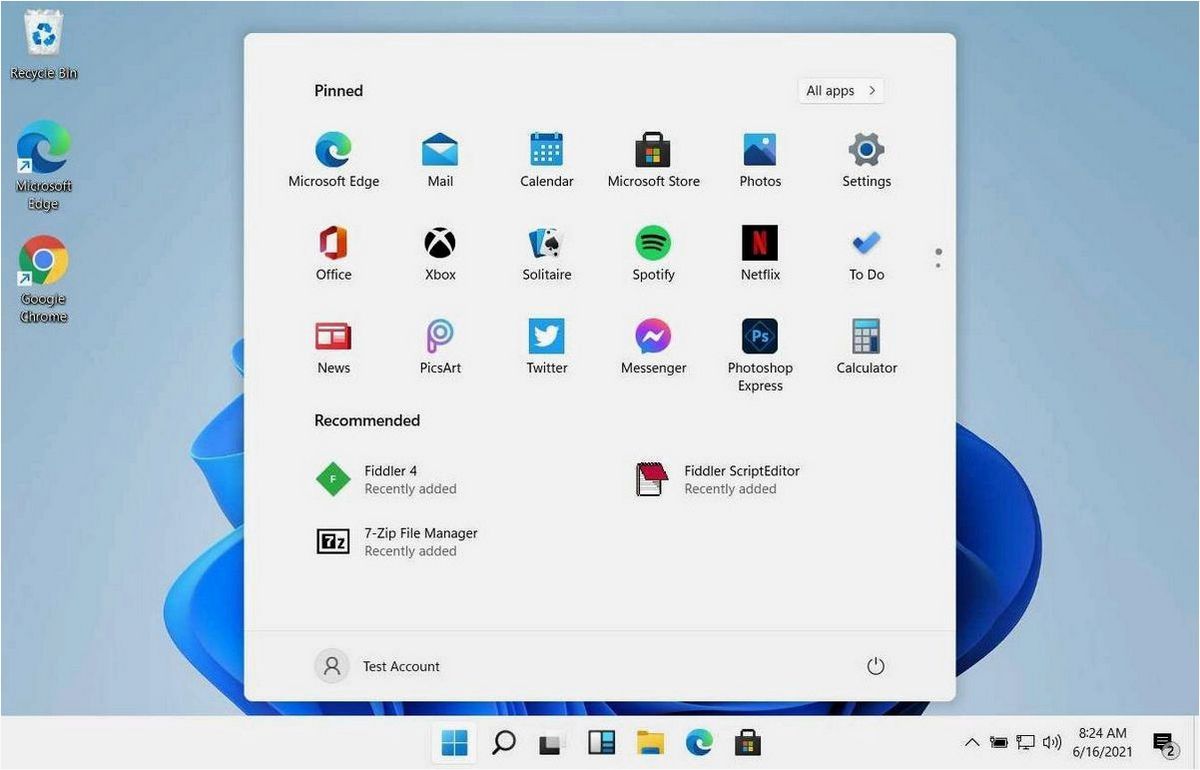This screenshot has height=770, width=1200.
Task: Click the network tray icon
Action: [x=1025, y=742]
